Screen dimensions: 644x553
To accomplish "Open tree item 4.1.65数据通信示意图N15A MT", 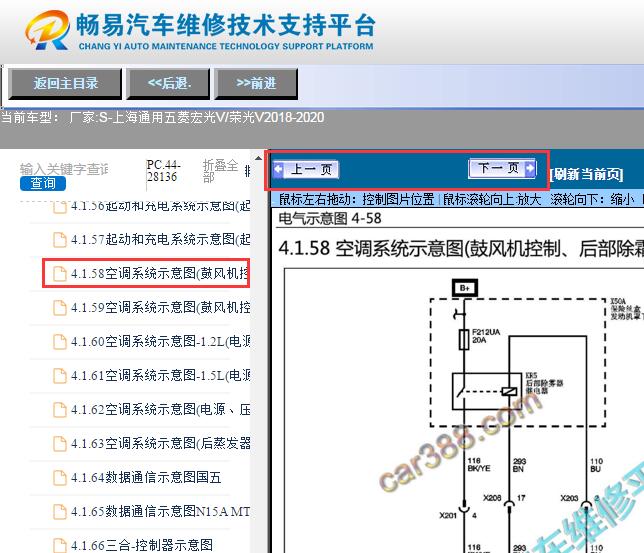I will (x=160, y=512).
